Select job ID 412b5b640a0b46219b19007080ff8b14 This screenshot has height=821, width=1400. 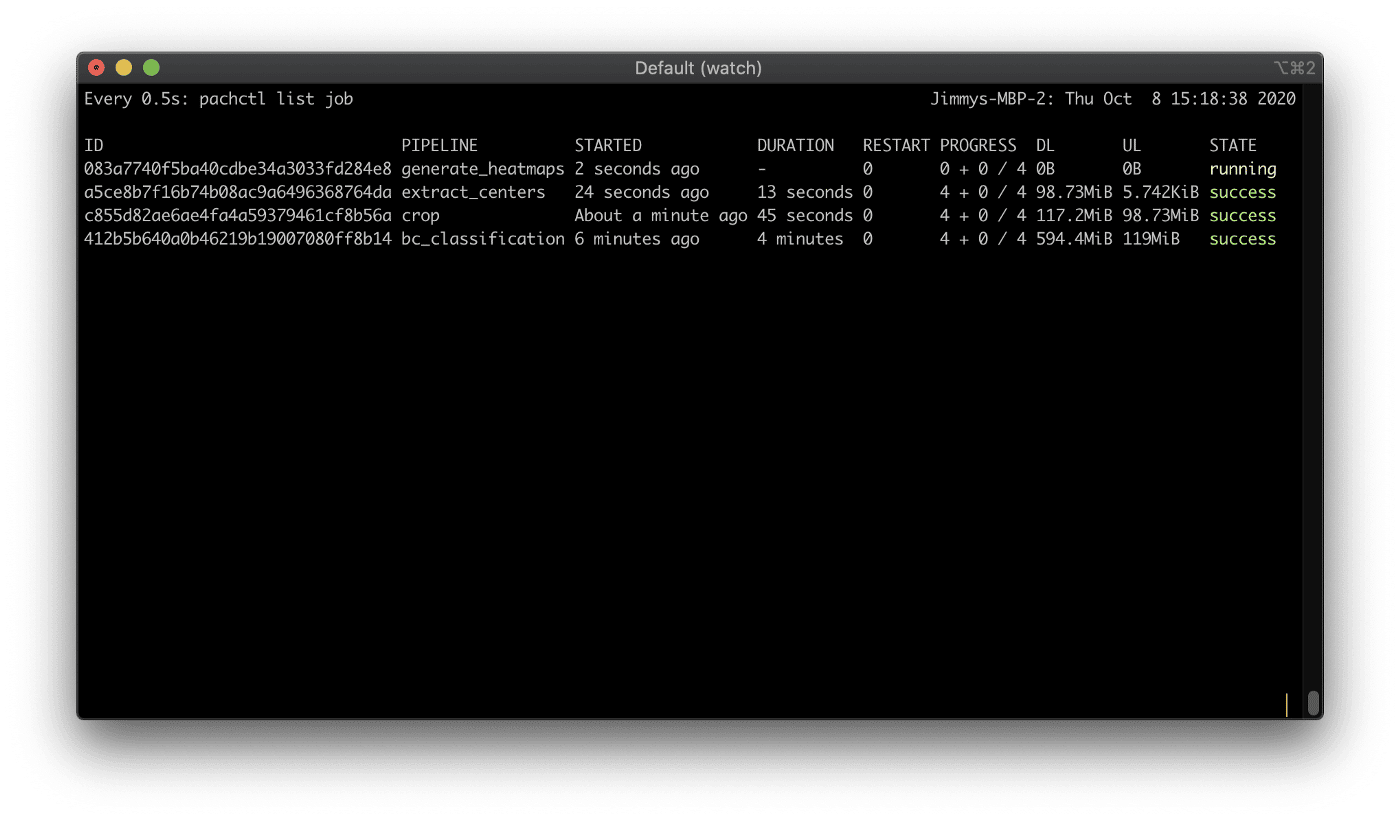[x=238, y=239]
